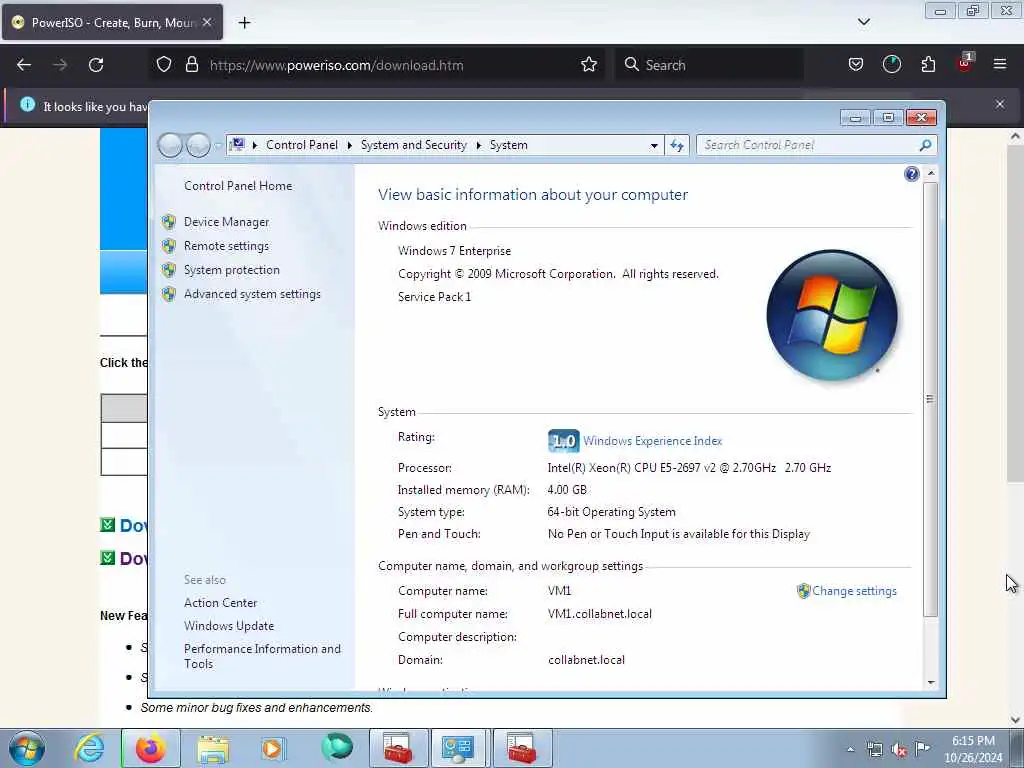Open list all tabs dropdown chevron
Screen dimensions: 1024x768
tap(863, 22)
